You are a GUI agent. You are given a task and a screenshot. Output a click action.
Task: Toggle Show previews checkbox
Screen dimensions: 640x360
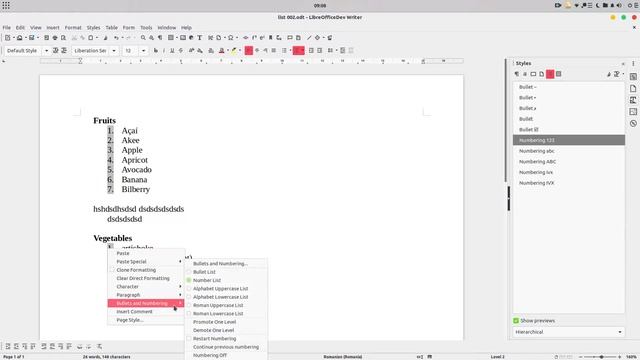click(x=516, y=321)
